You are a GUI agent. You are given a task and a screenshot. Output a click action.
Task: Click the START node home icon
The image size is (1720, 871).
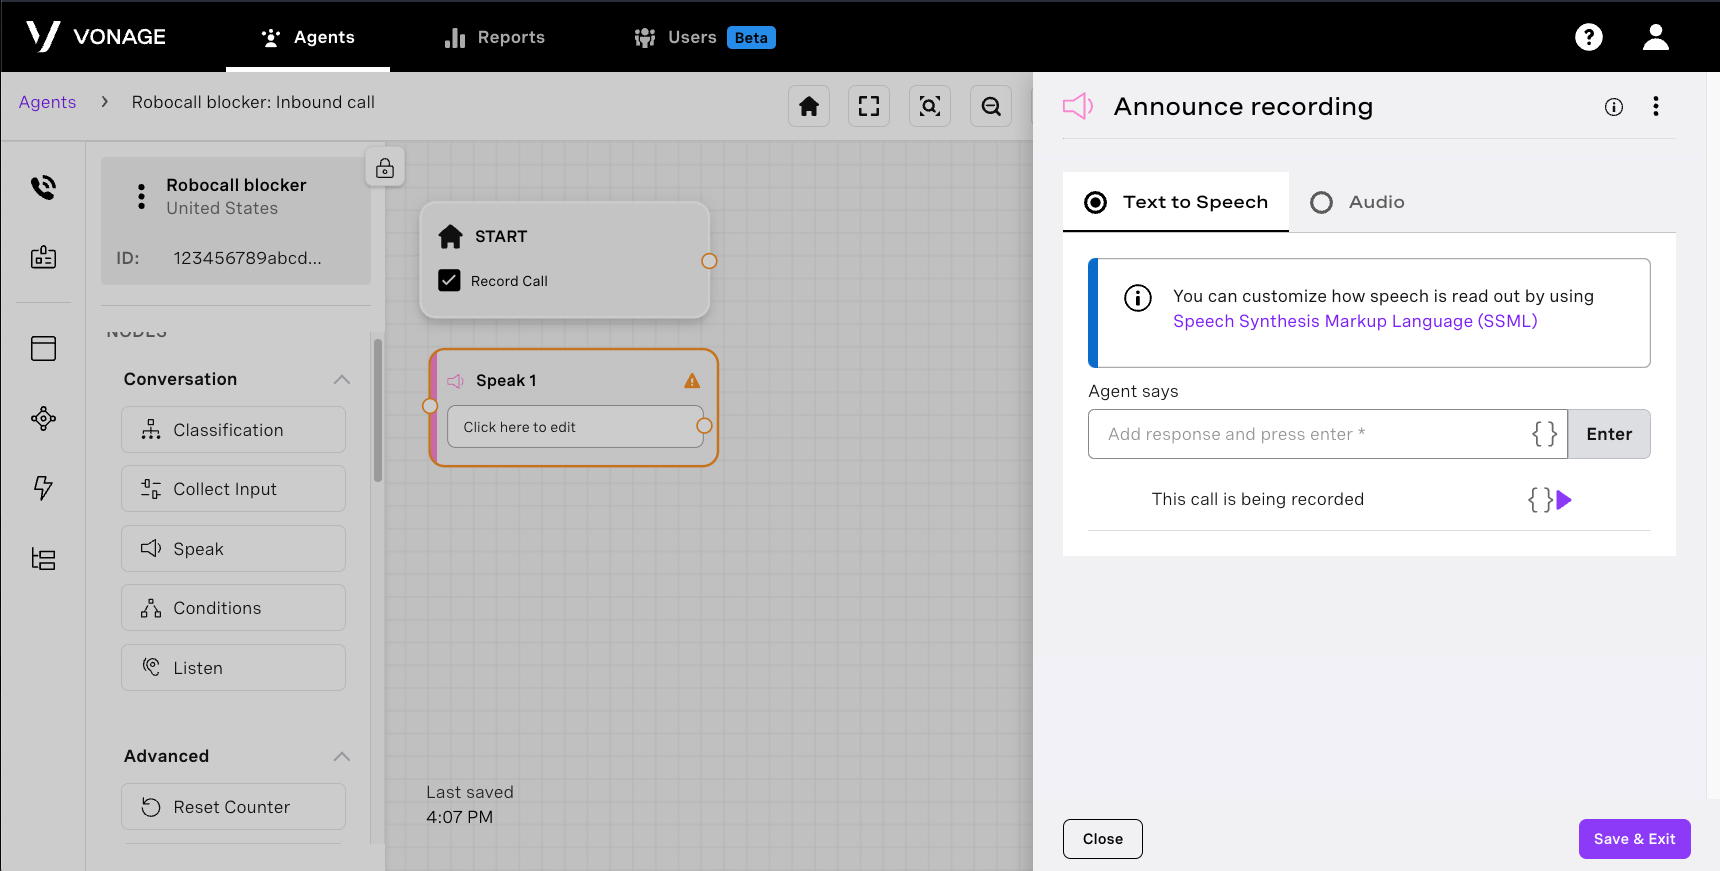[x=451, y=236]
